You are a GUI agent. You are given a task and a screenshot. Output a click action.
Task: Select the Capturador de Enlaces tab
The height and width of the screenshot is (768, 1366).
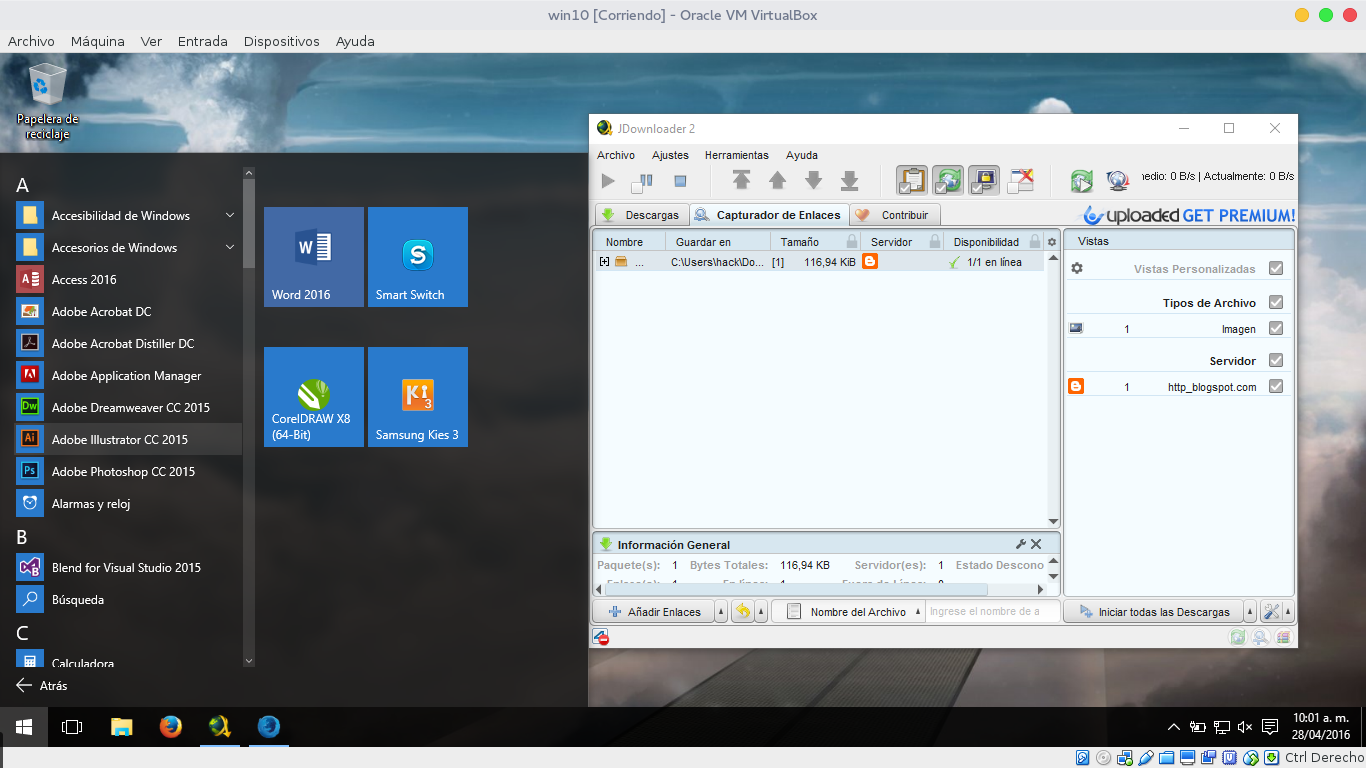coord(769,215)
